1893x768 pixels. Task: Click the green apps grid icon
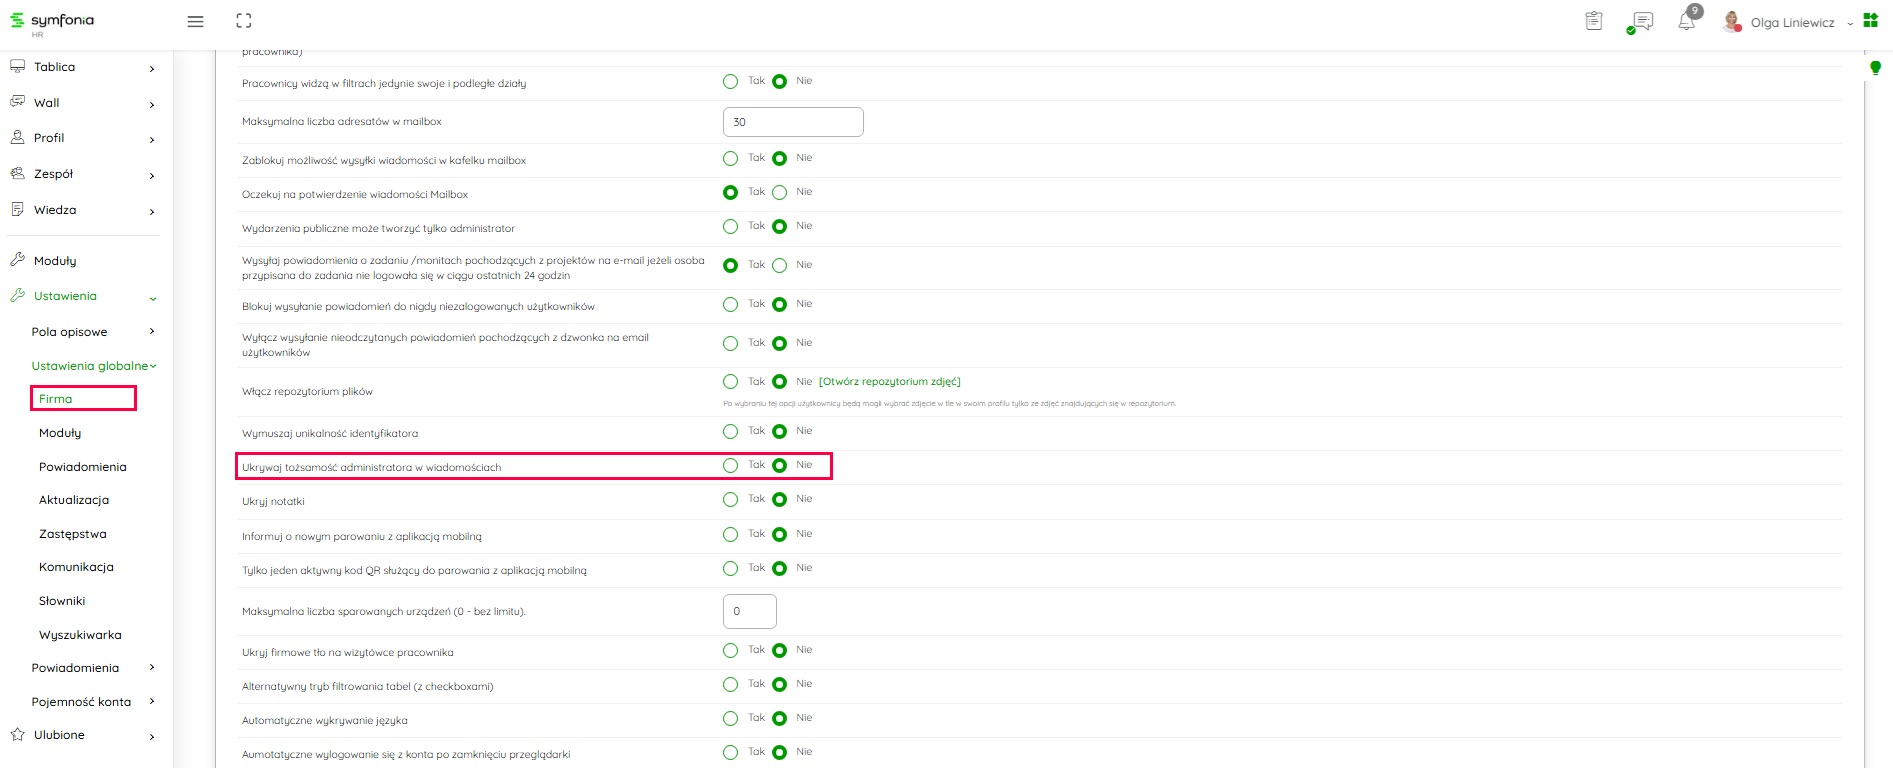(x=1871, y=21)
